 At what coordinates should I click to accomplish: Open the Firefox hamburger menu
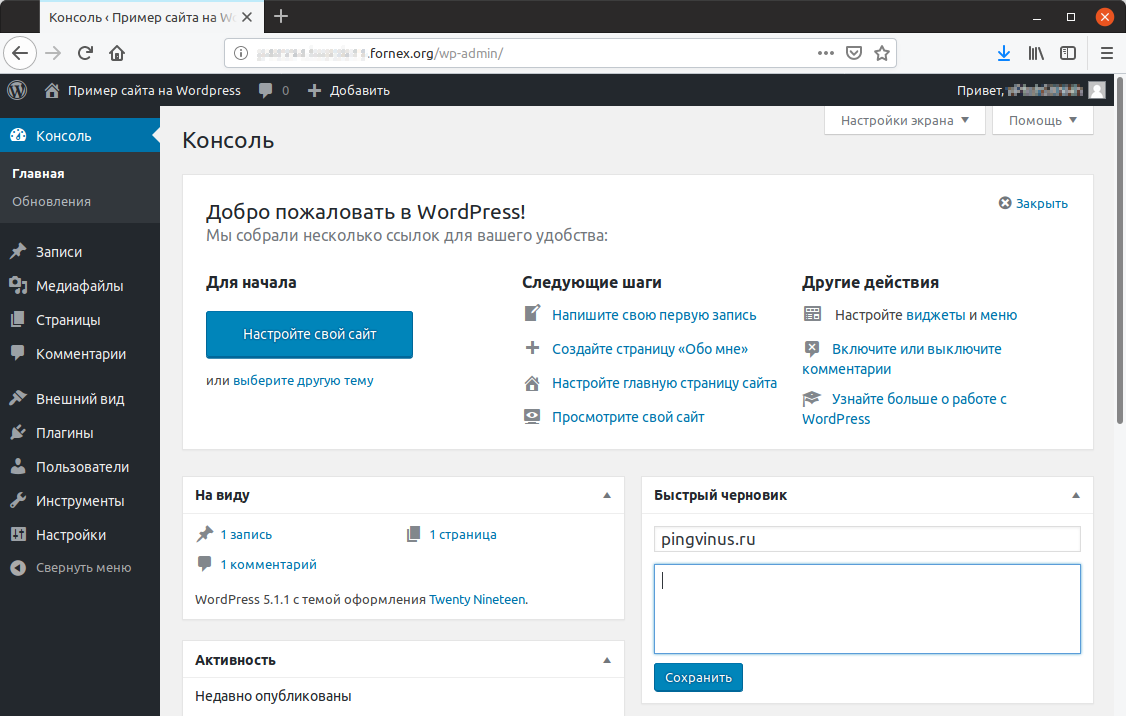tap(1106, 53)
